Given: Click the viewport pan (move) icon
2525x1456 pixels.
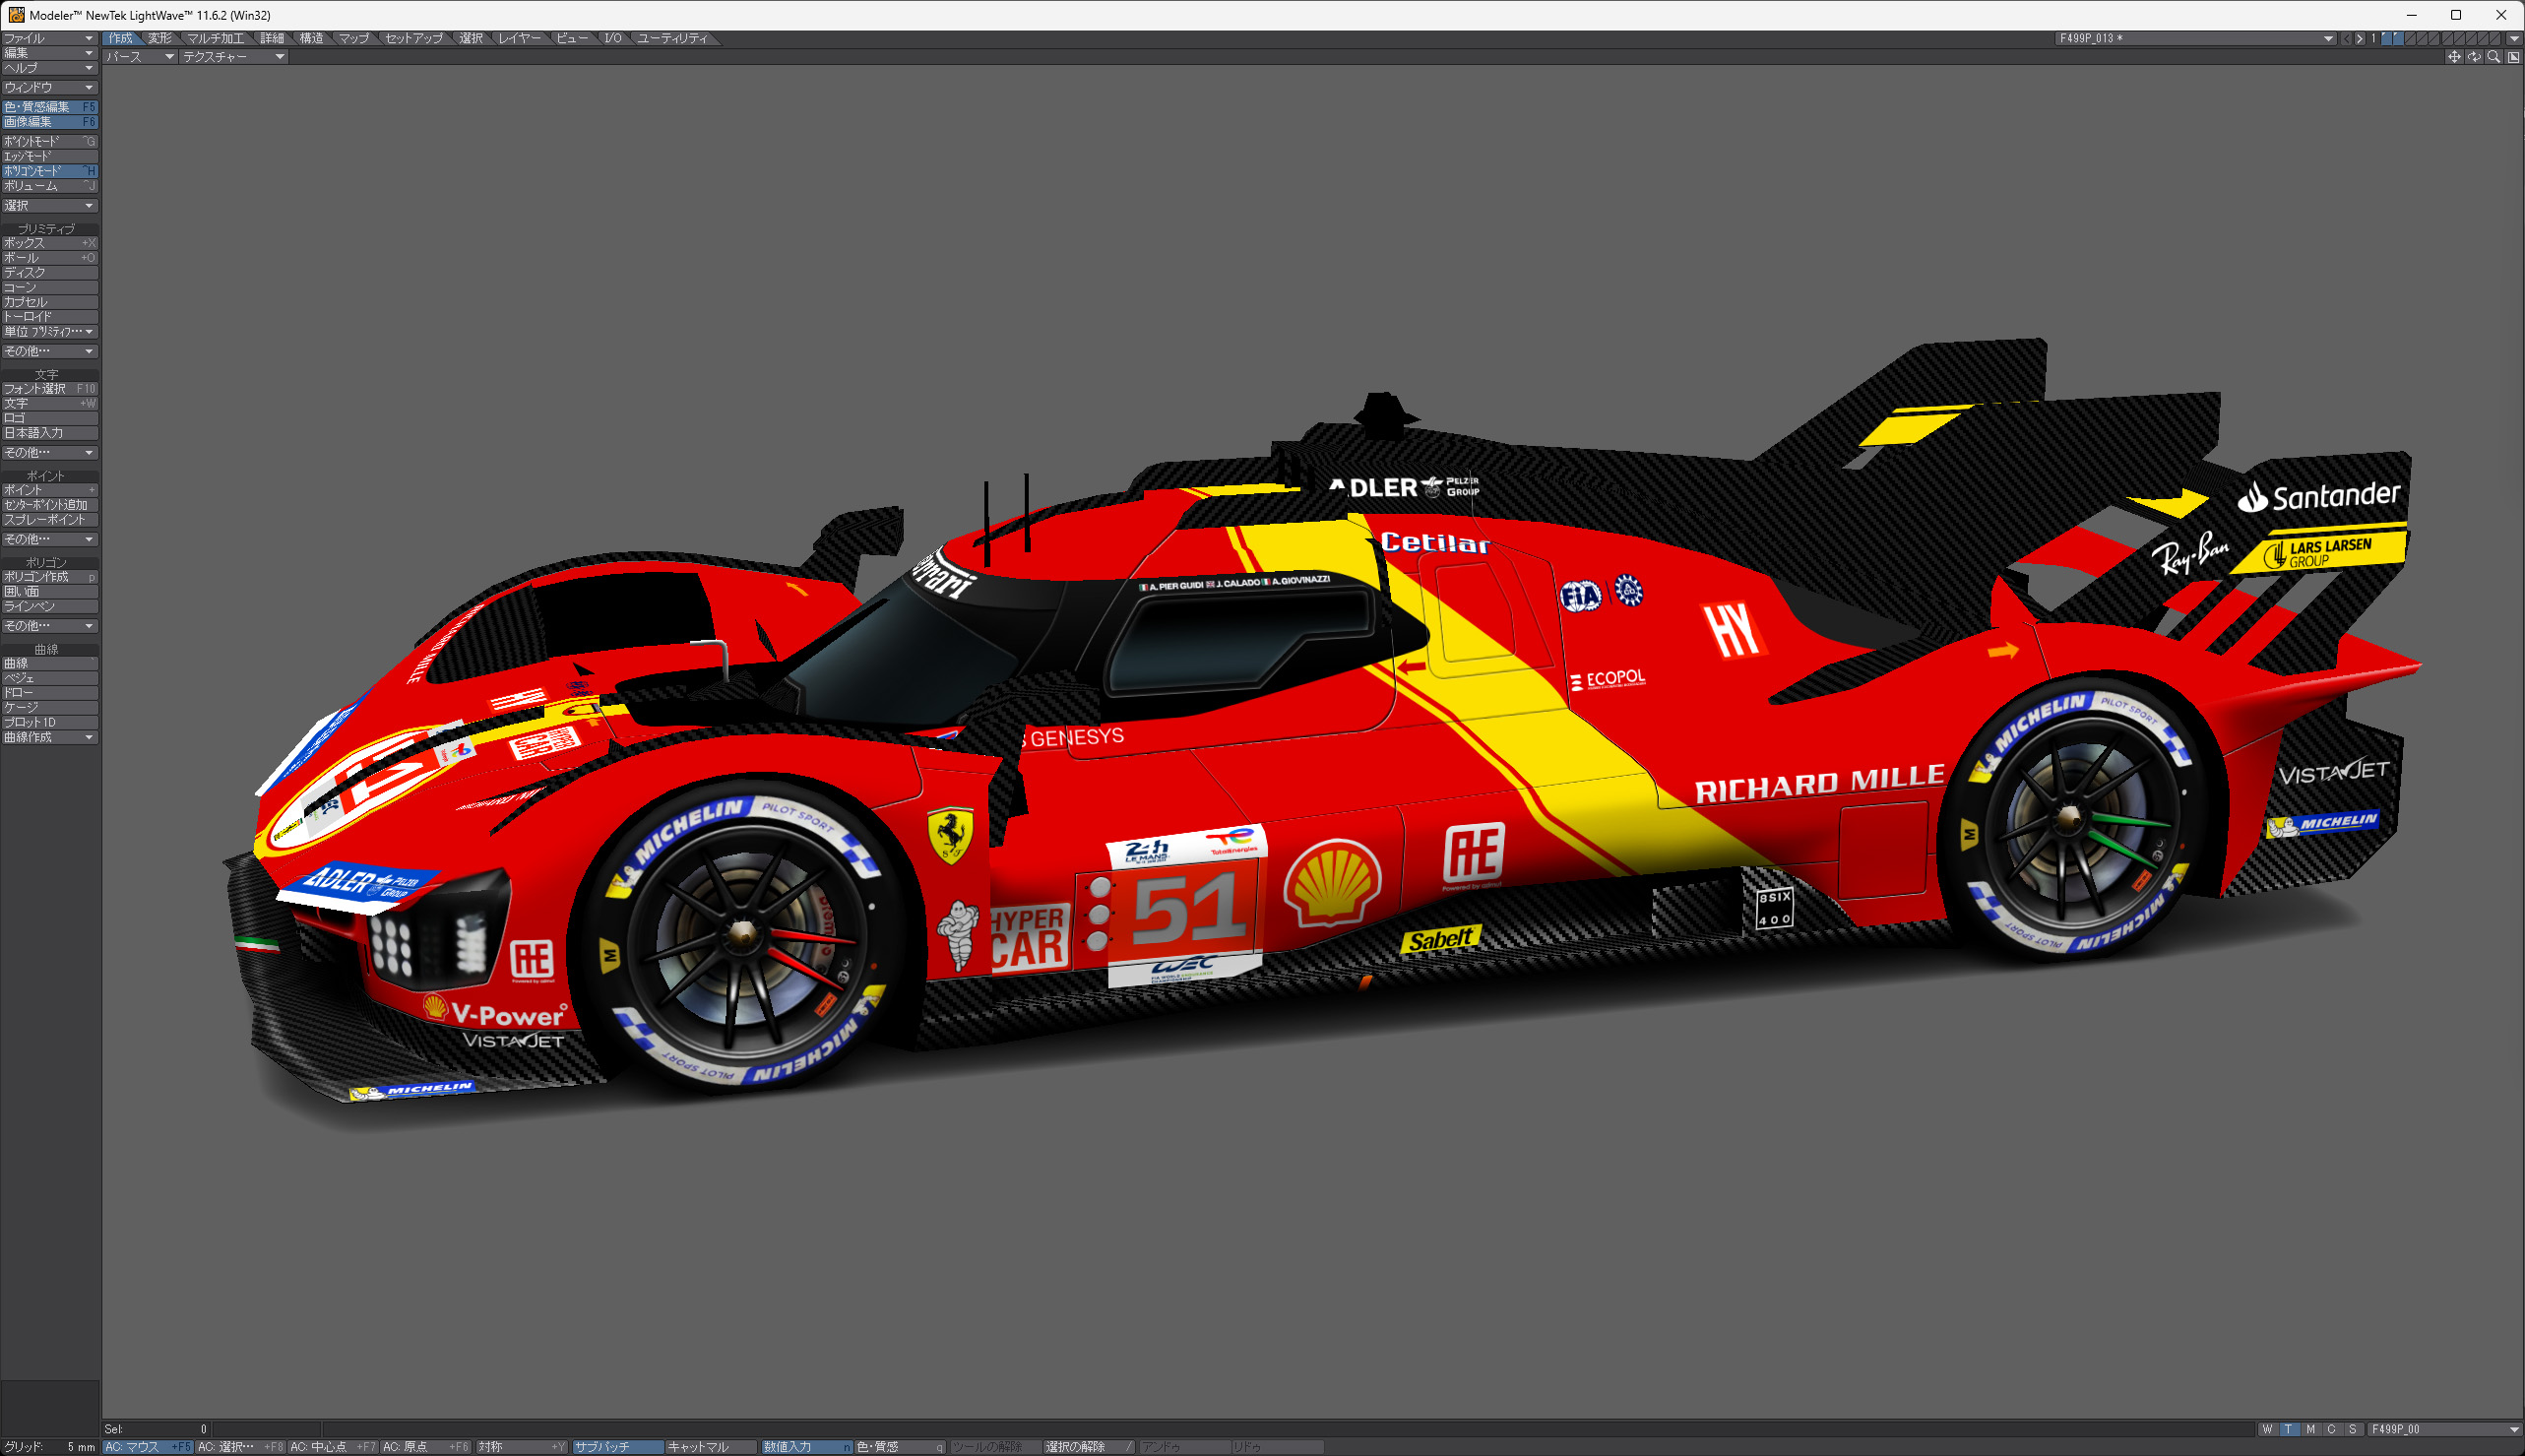Looking at the screenshot, I should 2453,57.
